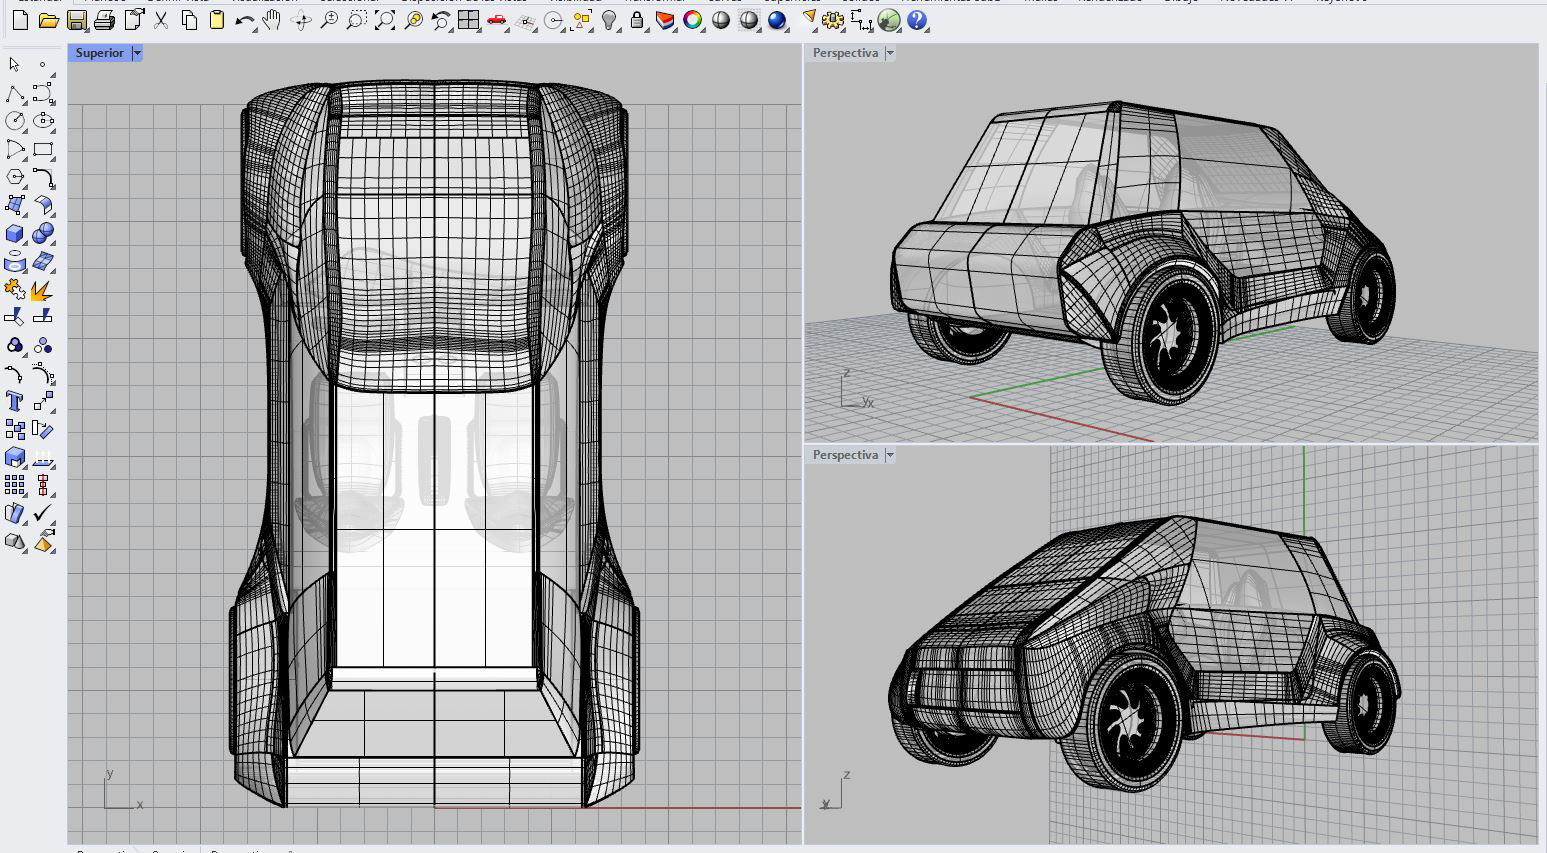Open Options with the gear icon
Viewport: 1547px width, 853px height.
(833, 20)
